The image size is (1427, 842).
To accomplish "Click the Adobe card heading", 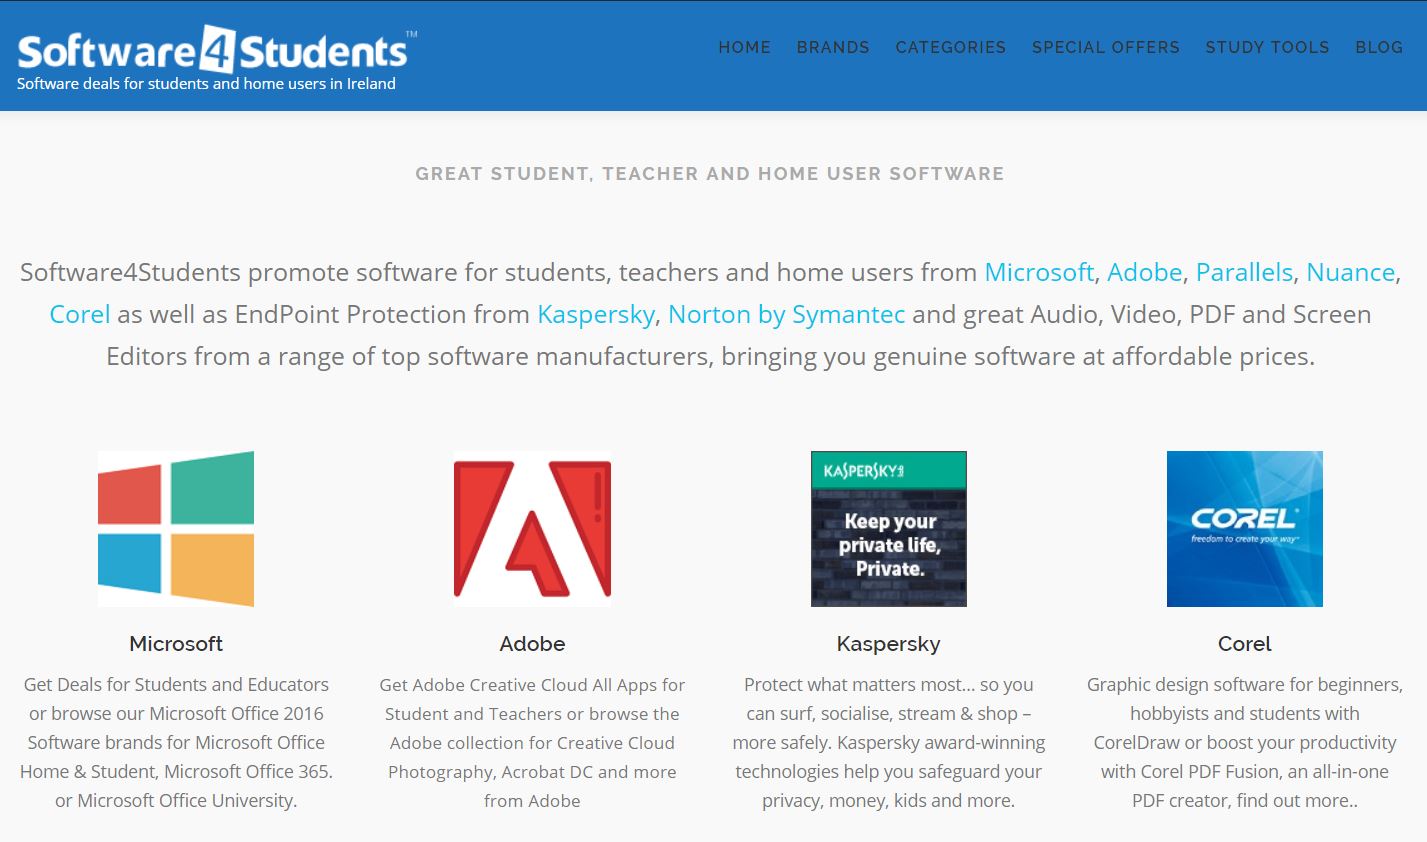I will 532,644.
